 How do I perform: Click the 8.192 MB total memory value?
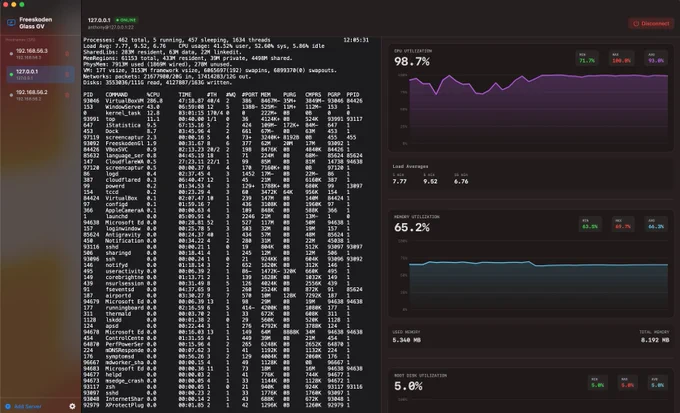click(x=655, y=340)
